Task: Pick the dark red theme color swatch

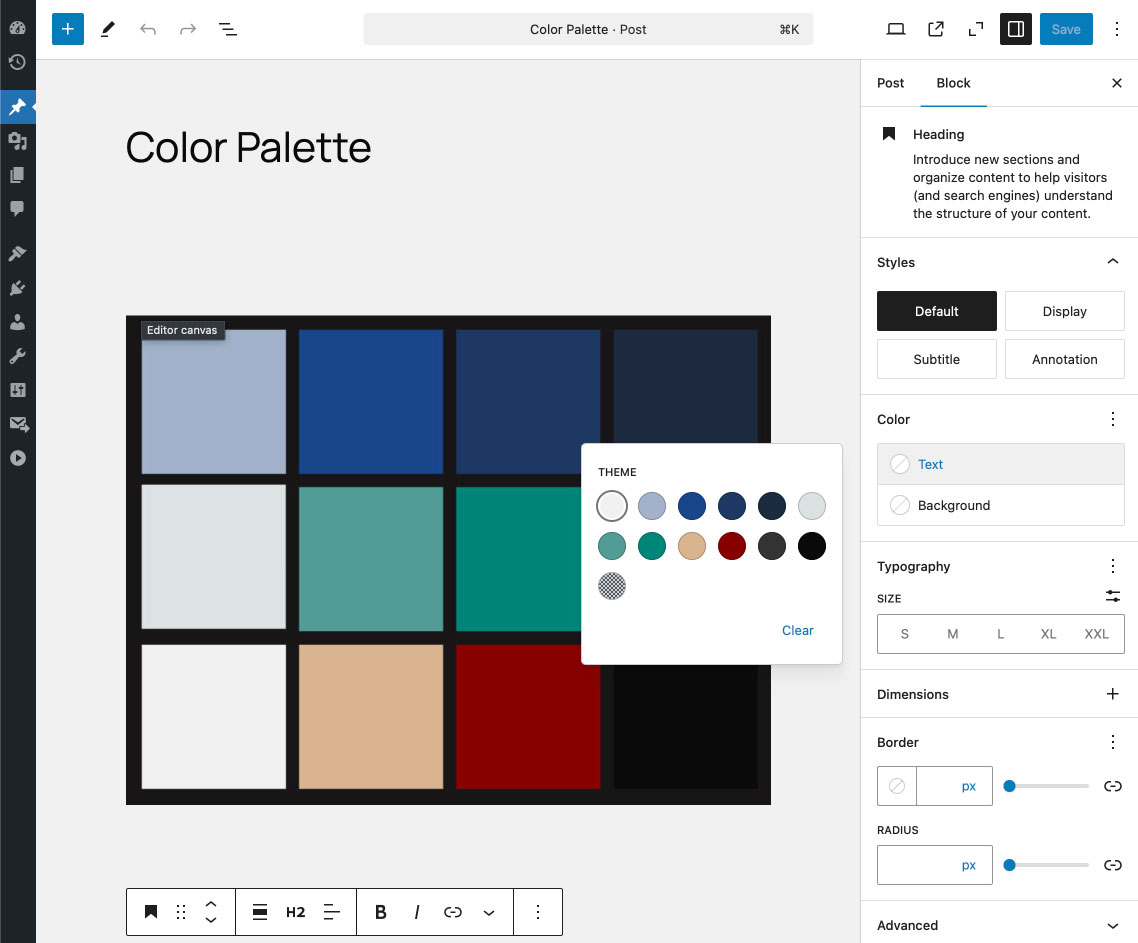Action: tap(732, 546)
